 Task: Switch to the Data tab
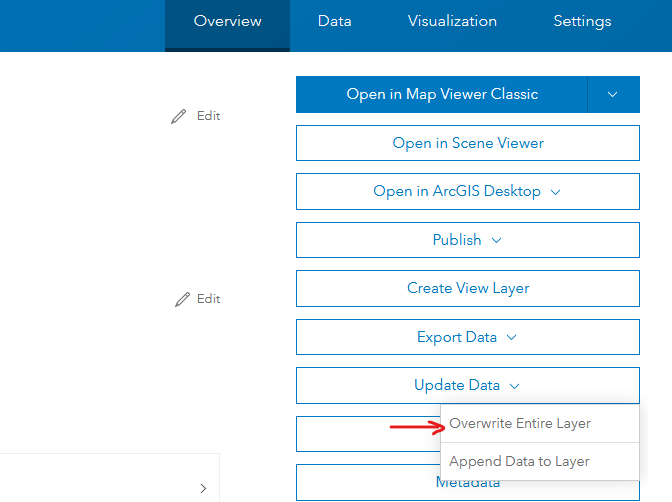coord(334,21)
